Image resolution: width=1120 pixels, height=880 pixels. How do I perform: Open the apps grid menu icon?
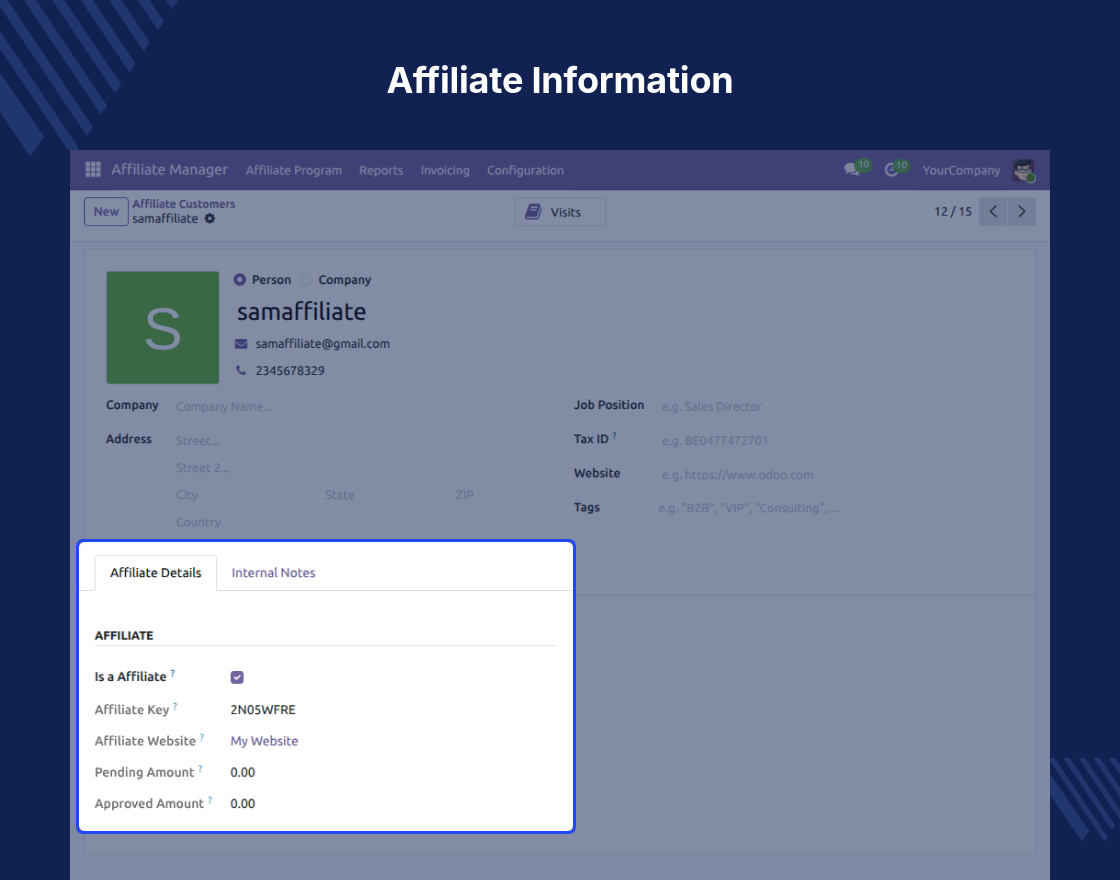pos(93,169)
